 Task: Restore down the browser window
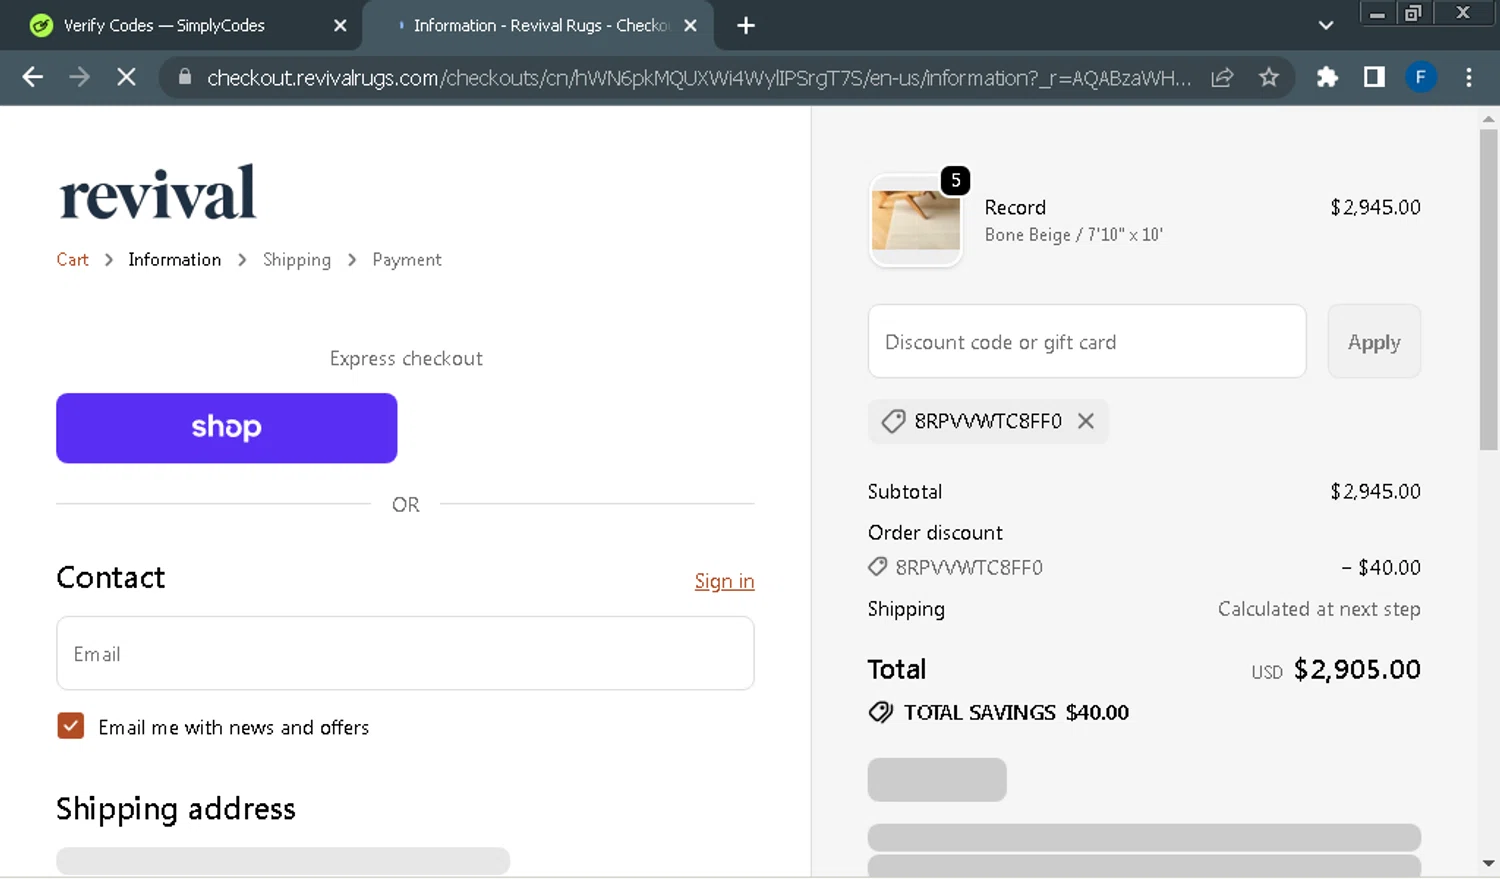pos(1413,13)
